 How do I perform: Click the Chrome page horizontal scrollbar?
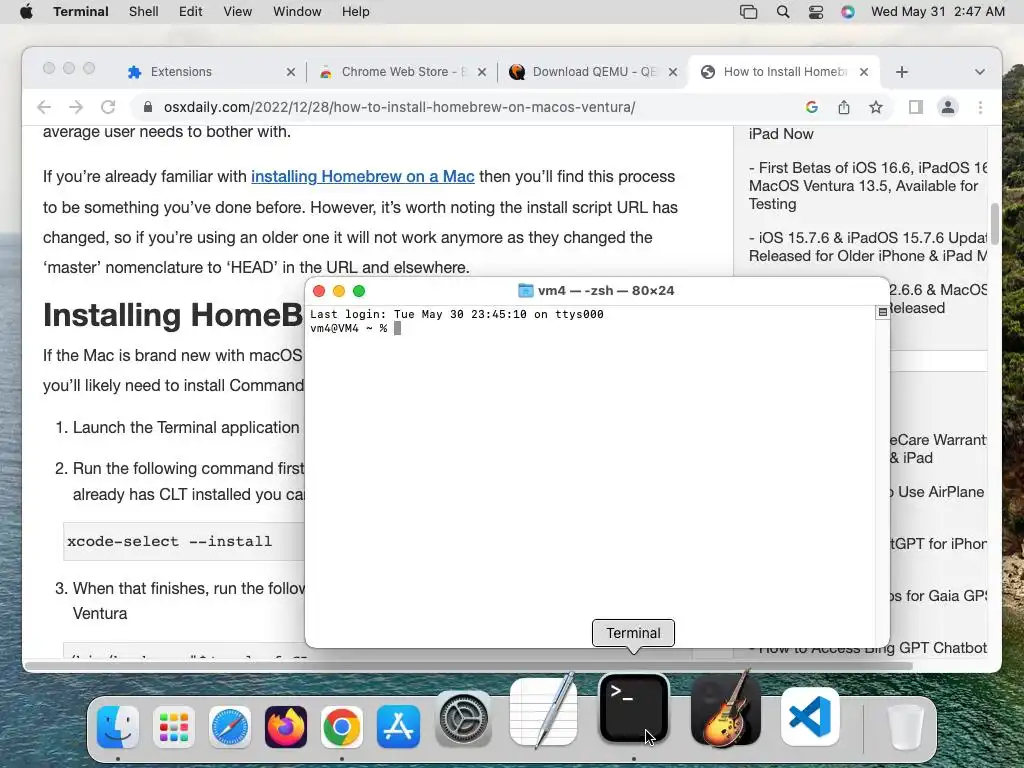click(x=468, y=666)
